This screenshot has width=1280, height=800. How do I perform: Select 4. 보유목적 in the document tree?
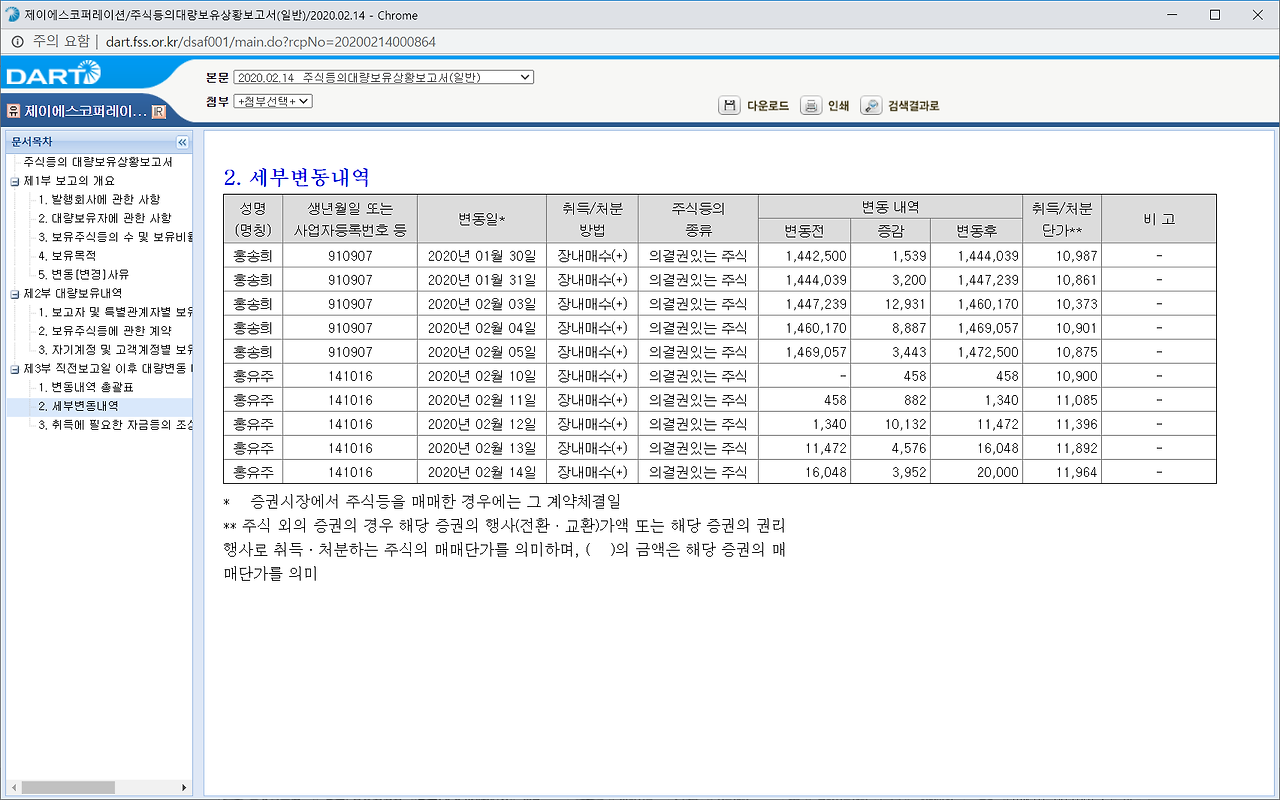65,258
